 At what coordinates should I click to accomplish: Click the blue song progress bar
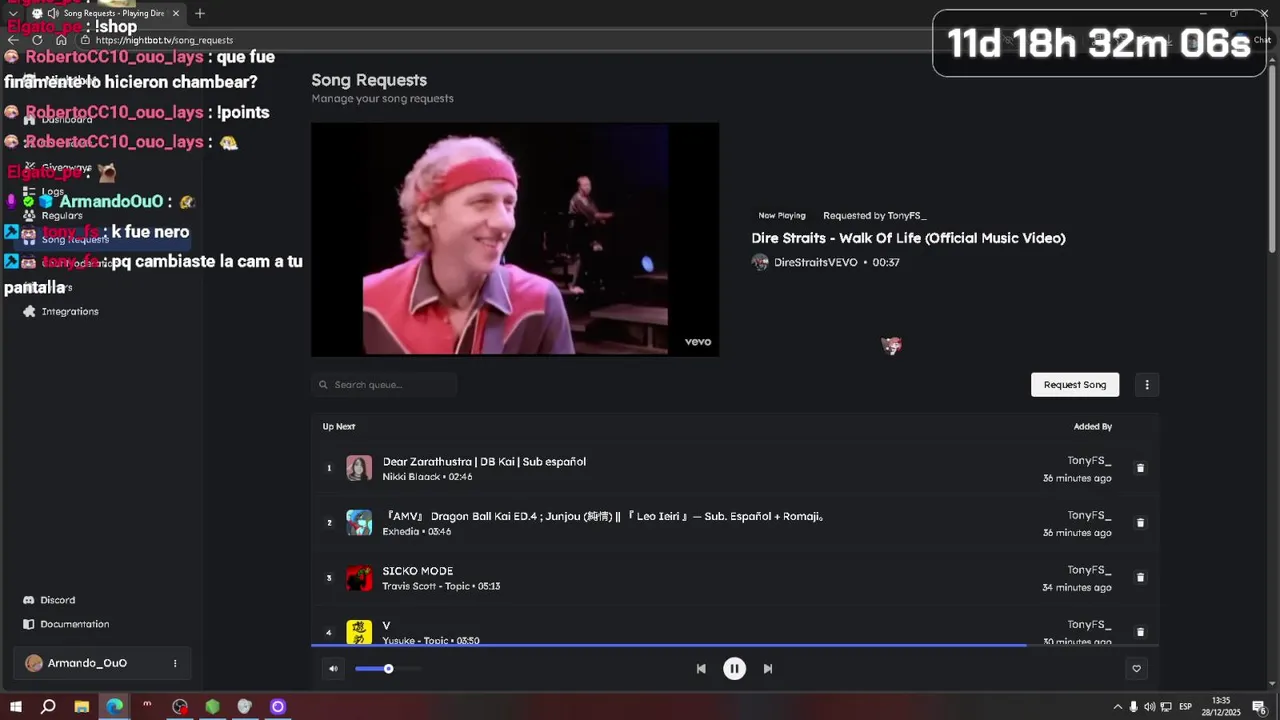coord(668,645)
